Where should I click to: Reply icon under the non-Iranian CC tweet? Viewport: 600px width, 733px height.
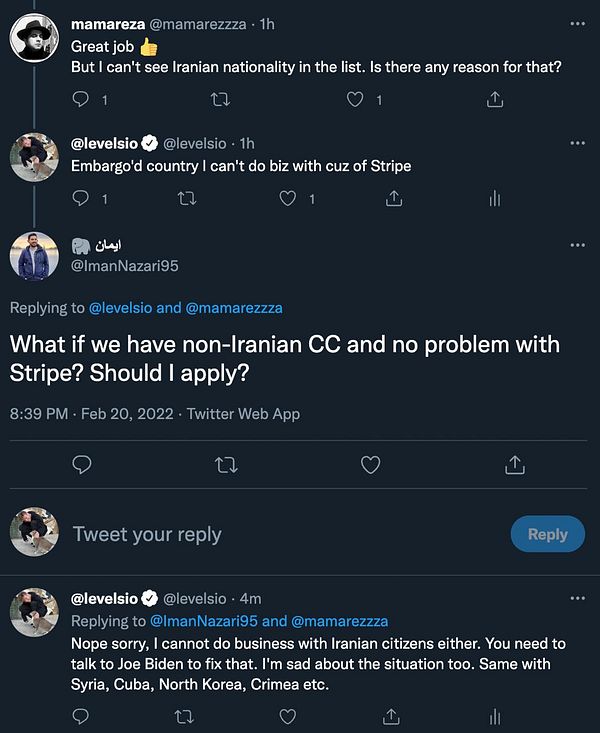coord(83,464)
